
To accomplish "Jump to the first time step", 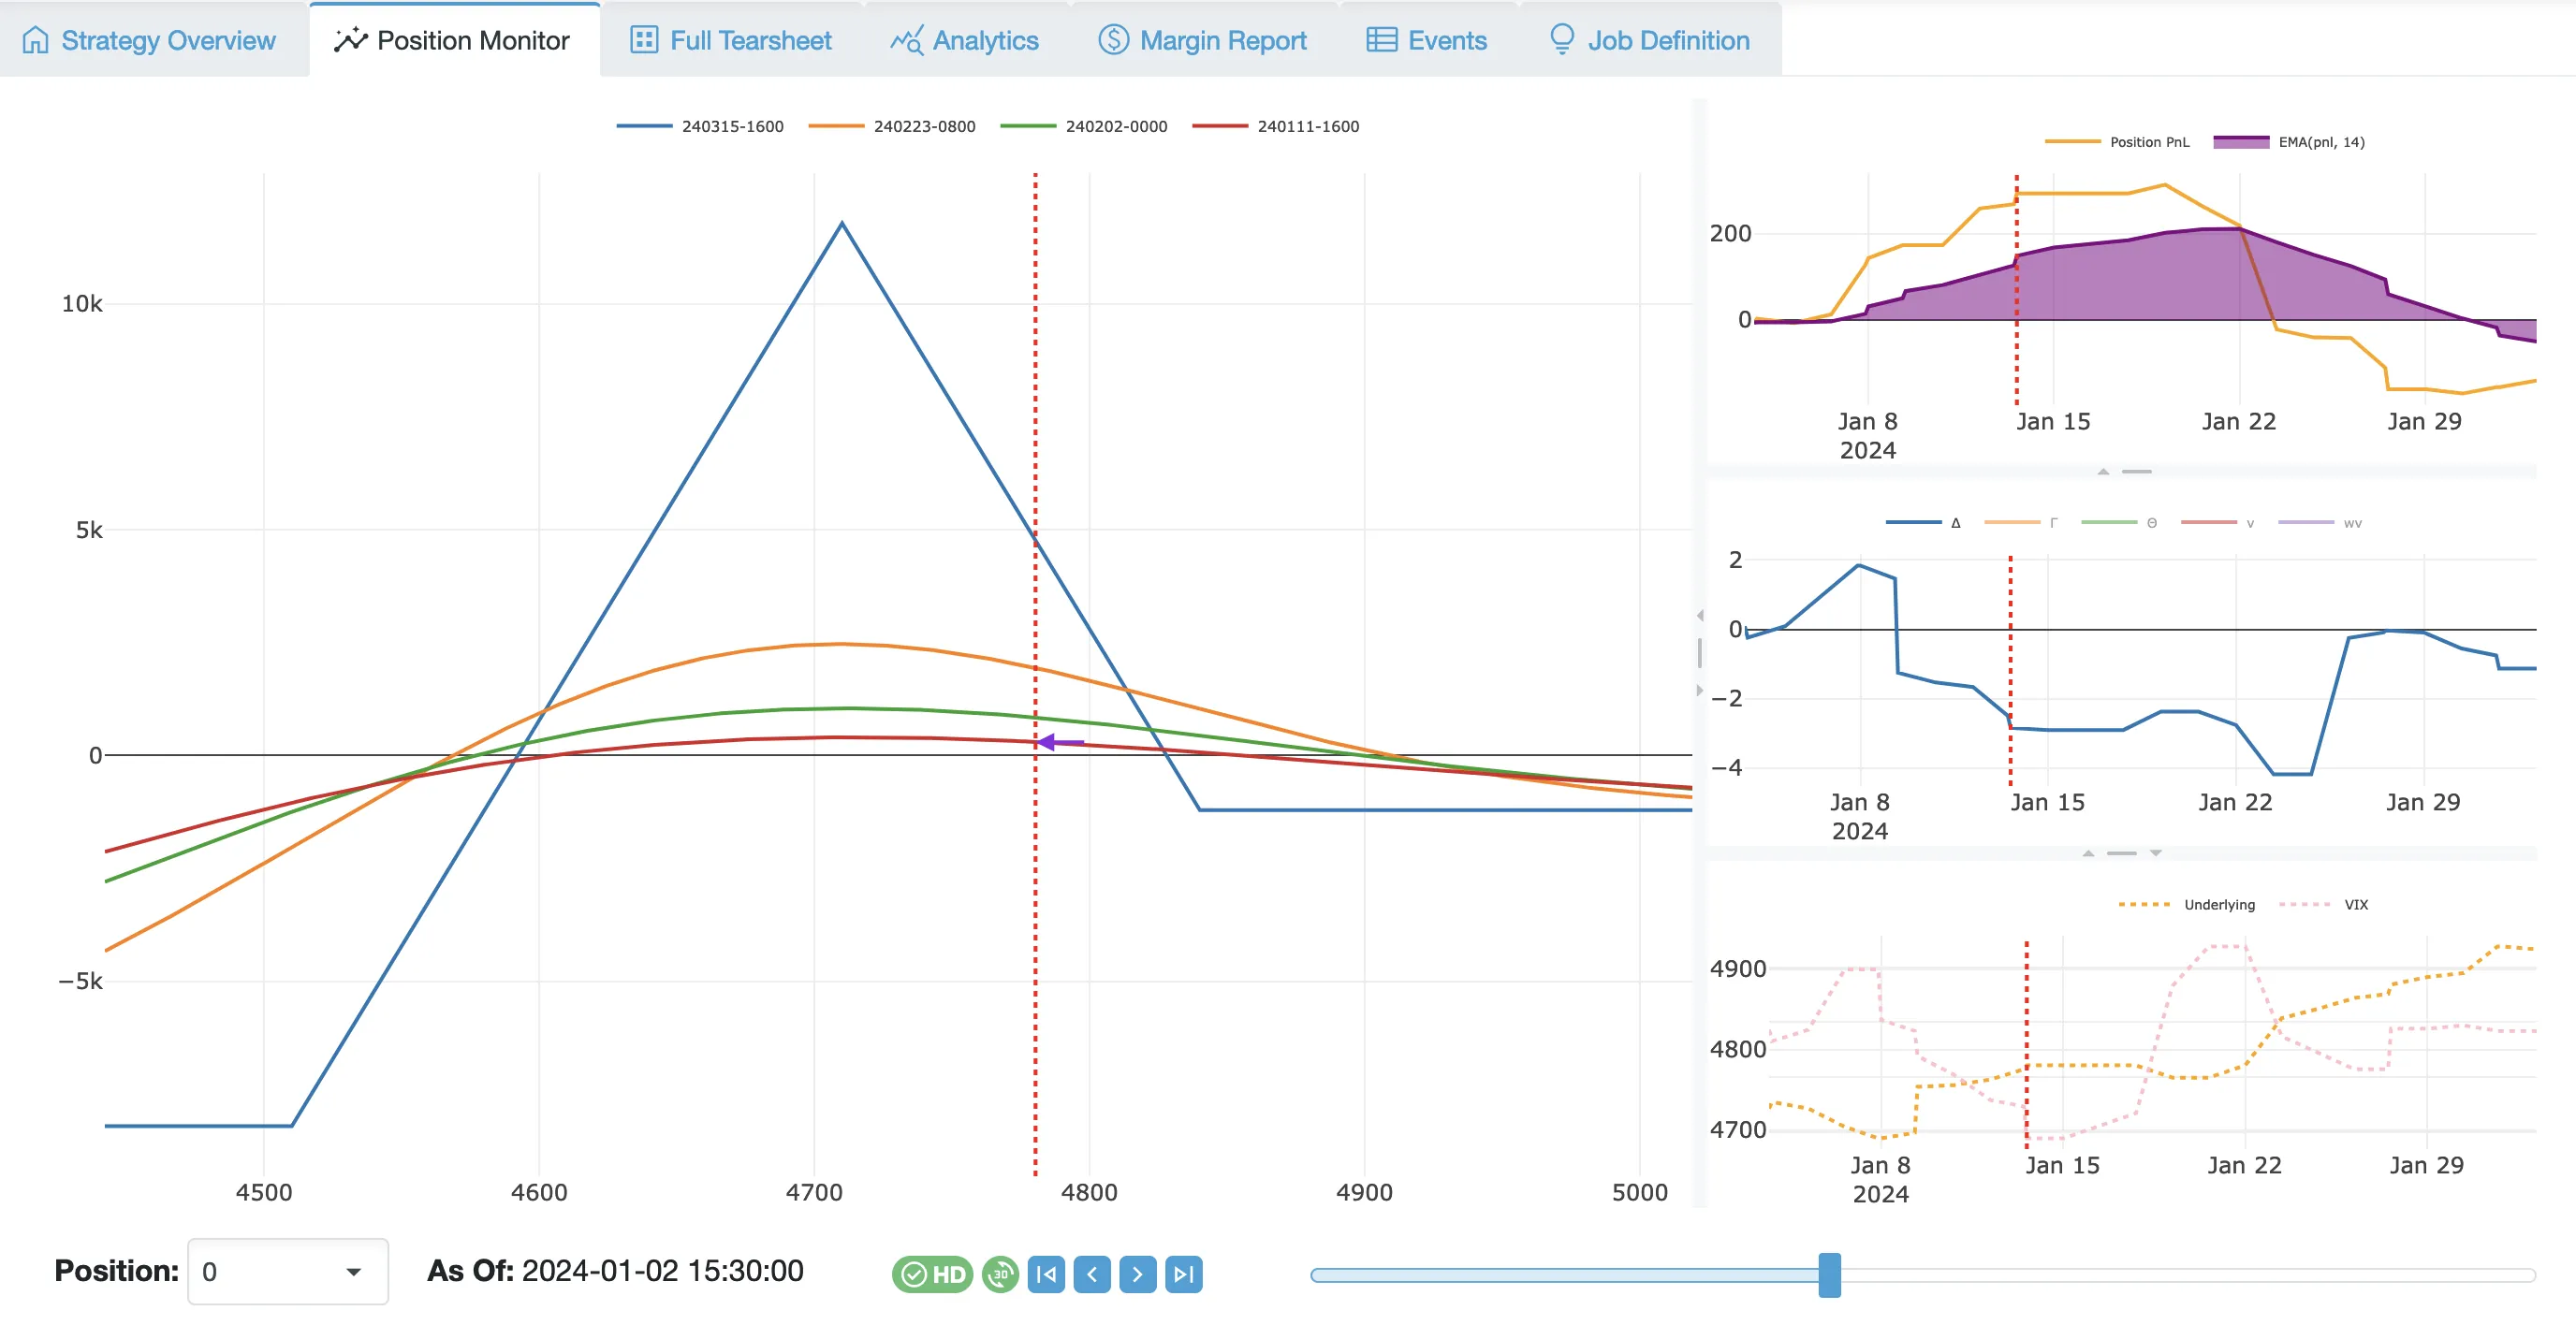I will point(1046,1274).
